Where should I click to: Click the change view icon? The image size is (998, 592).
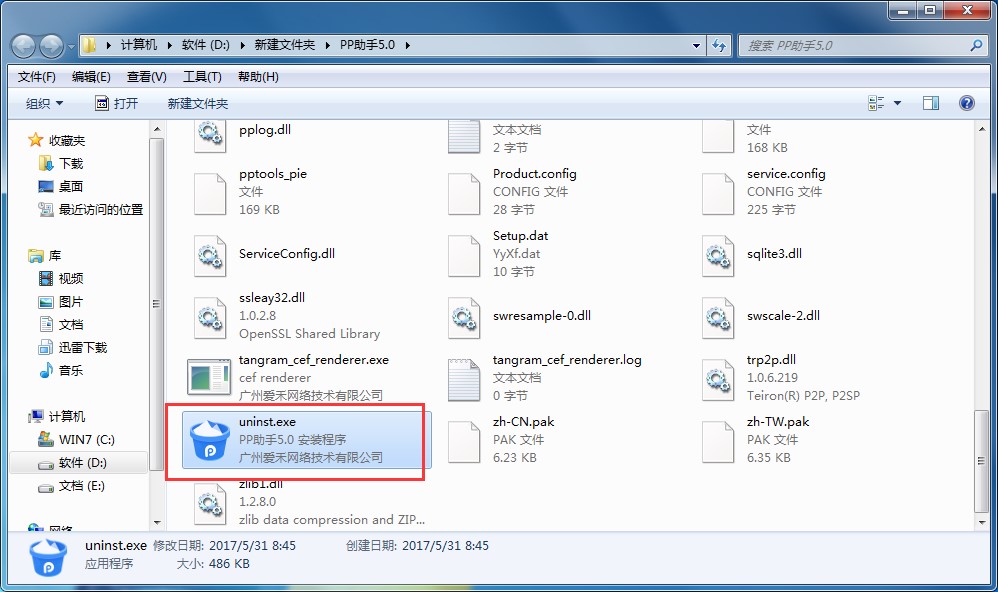click(x=876, y=103)
